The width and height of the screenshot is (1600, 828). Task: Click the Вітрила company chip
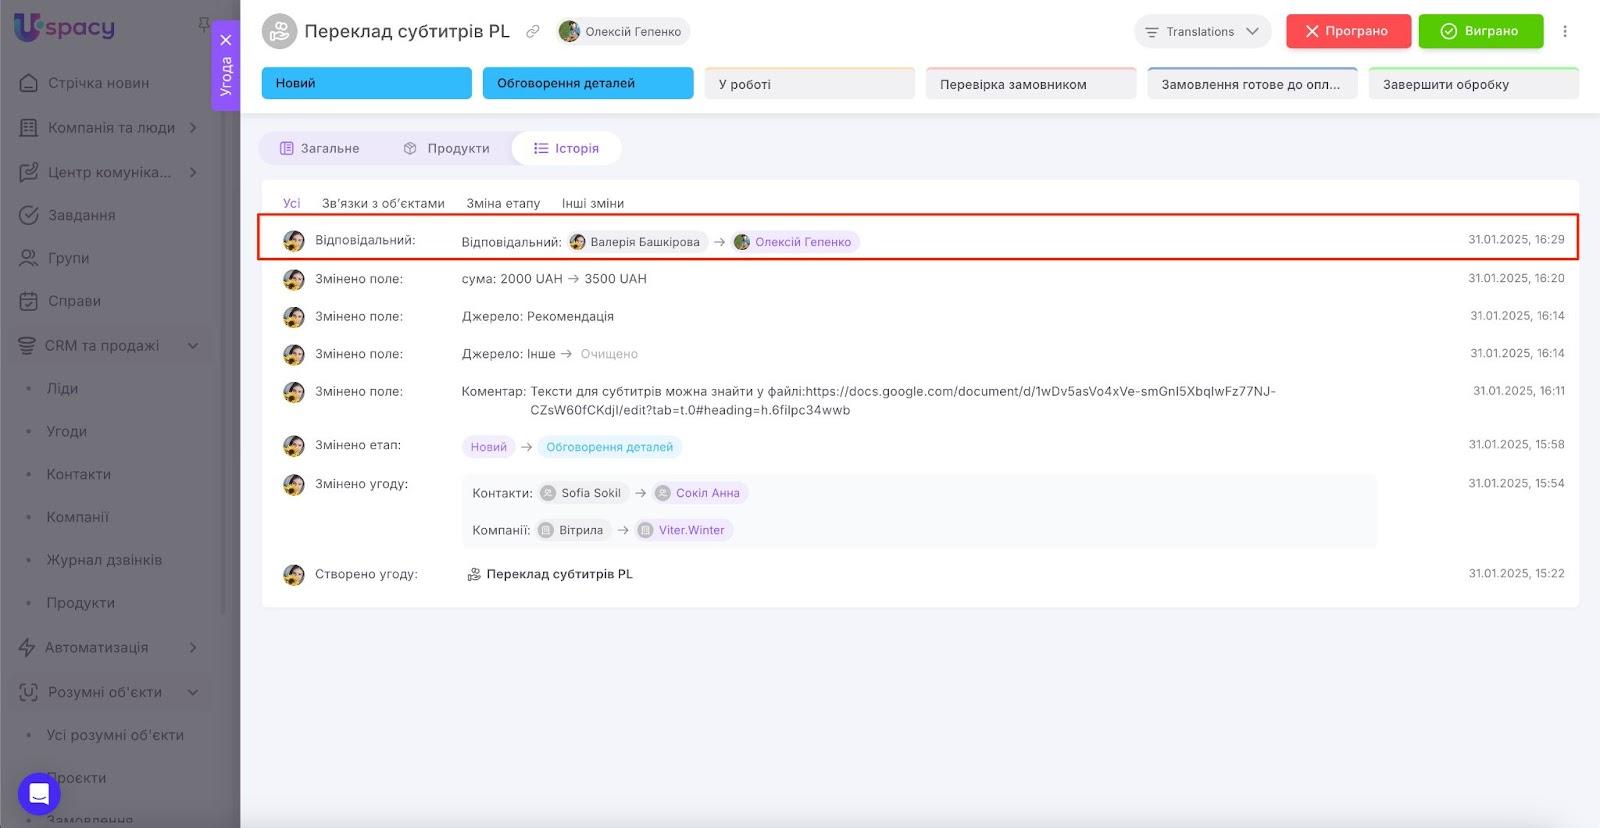click(x=571, y=530)
